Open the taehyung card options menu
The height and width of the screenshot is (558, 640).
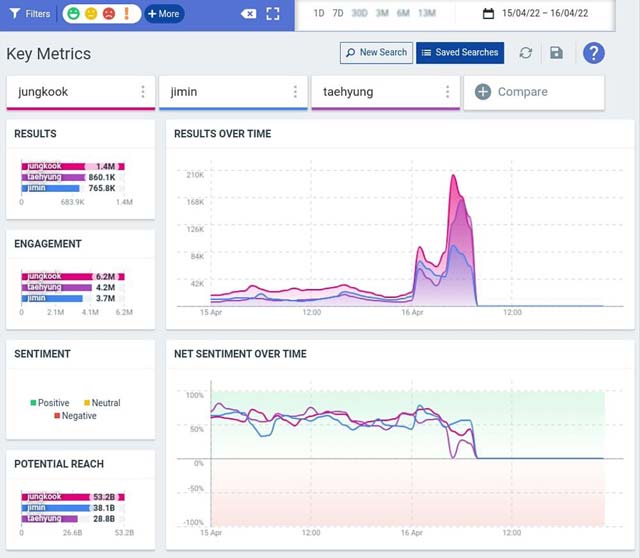point(447,91)
